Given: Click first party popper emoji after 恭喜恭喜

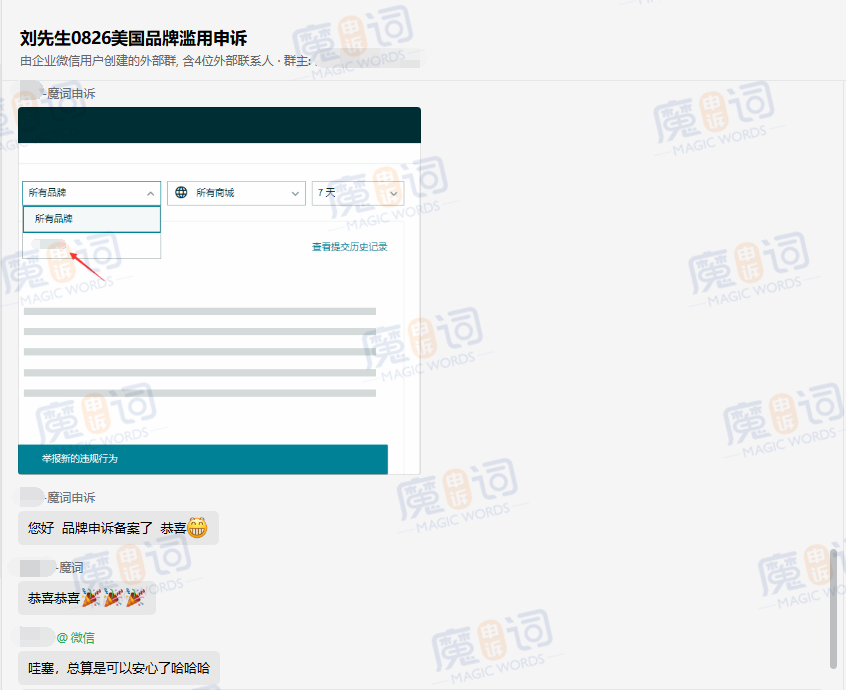Looking at the screenshot, I should point(91,598).
